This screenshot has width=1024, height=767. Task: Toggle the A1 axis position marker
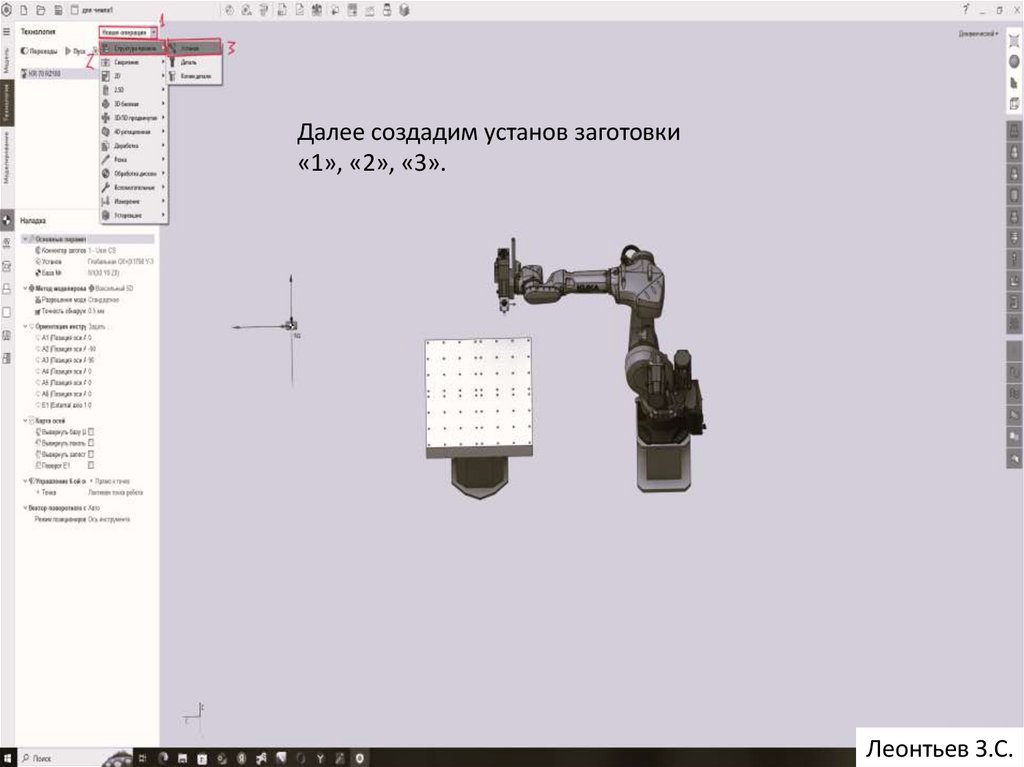pos(38,338)
